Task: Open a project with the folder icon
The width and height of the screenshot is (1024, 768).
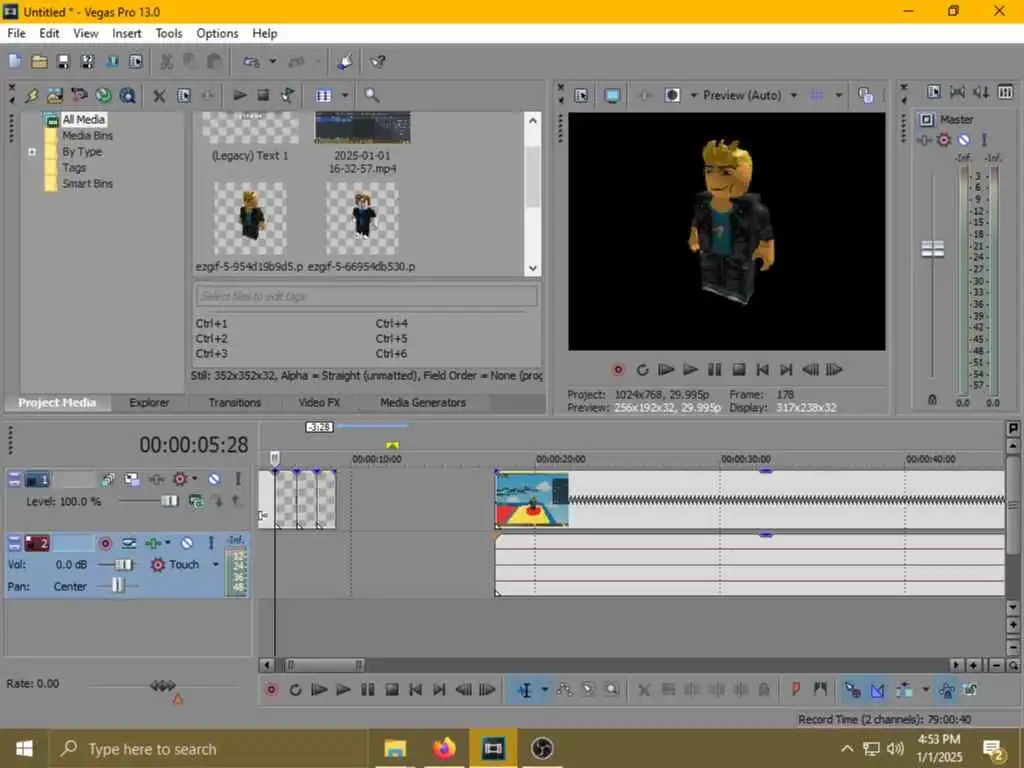Action: [x=39, y=62]
